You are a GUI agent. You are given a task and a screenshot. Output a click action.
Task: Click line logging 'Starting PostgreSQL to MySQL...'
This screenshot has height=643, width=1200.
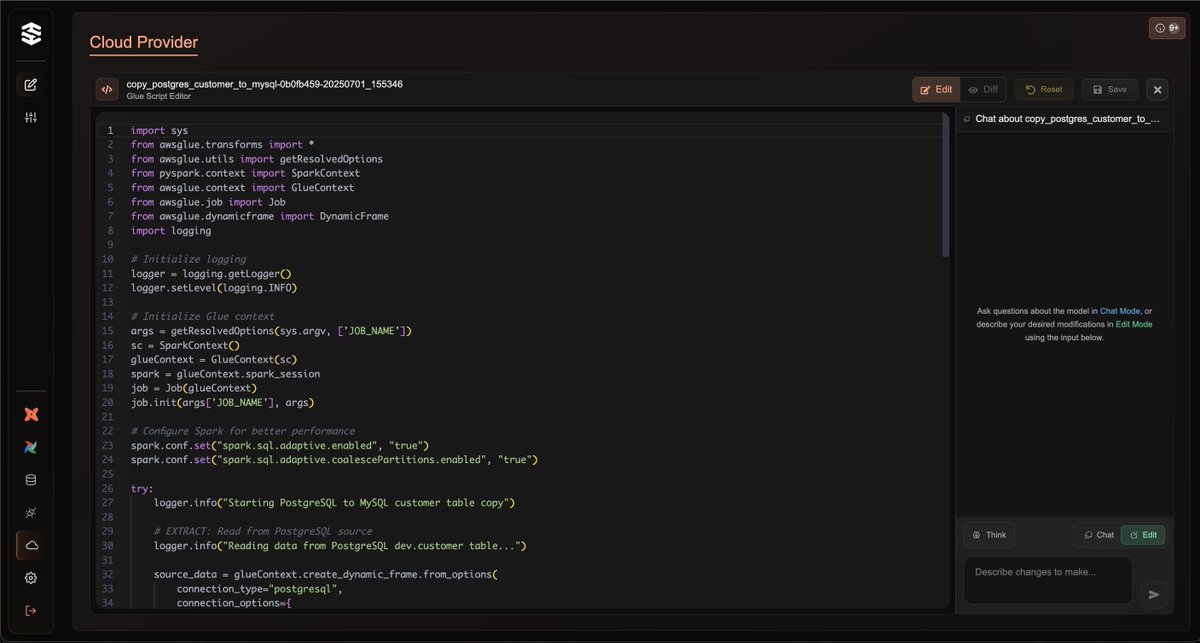pos(334,502)
